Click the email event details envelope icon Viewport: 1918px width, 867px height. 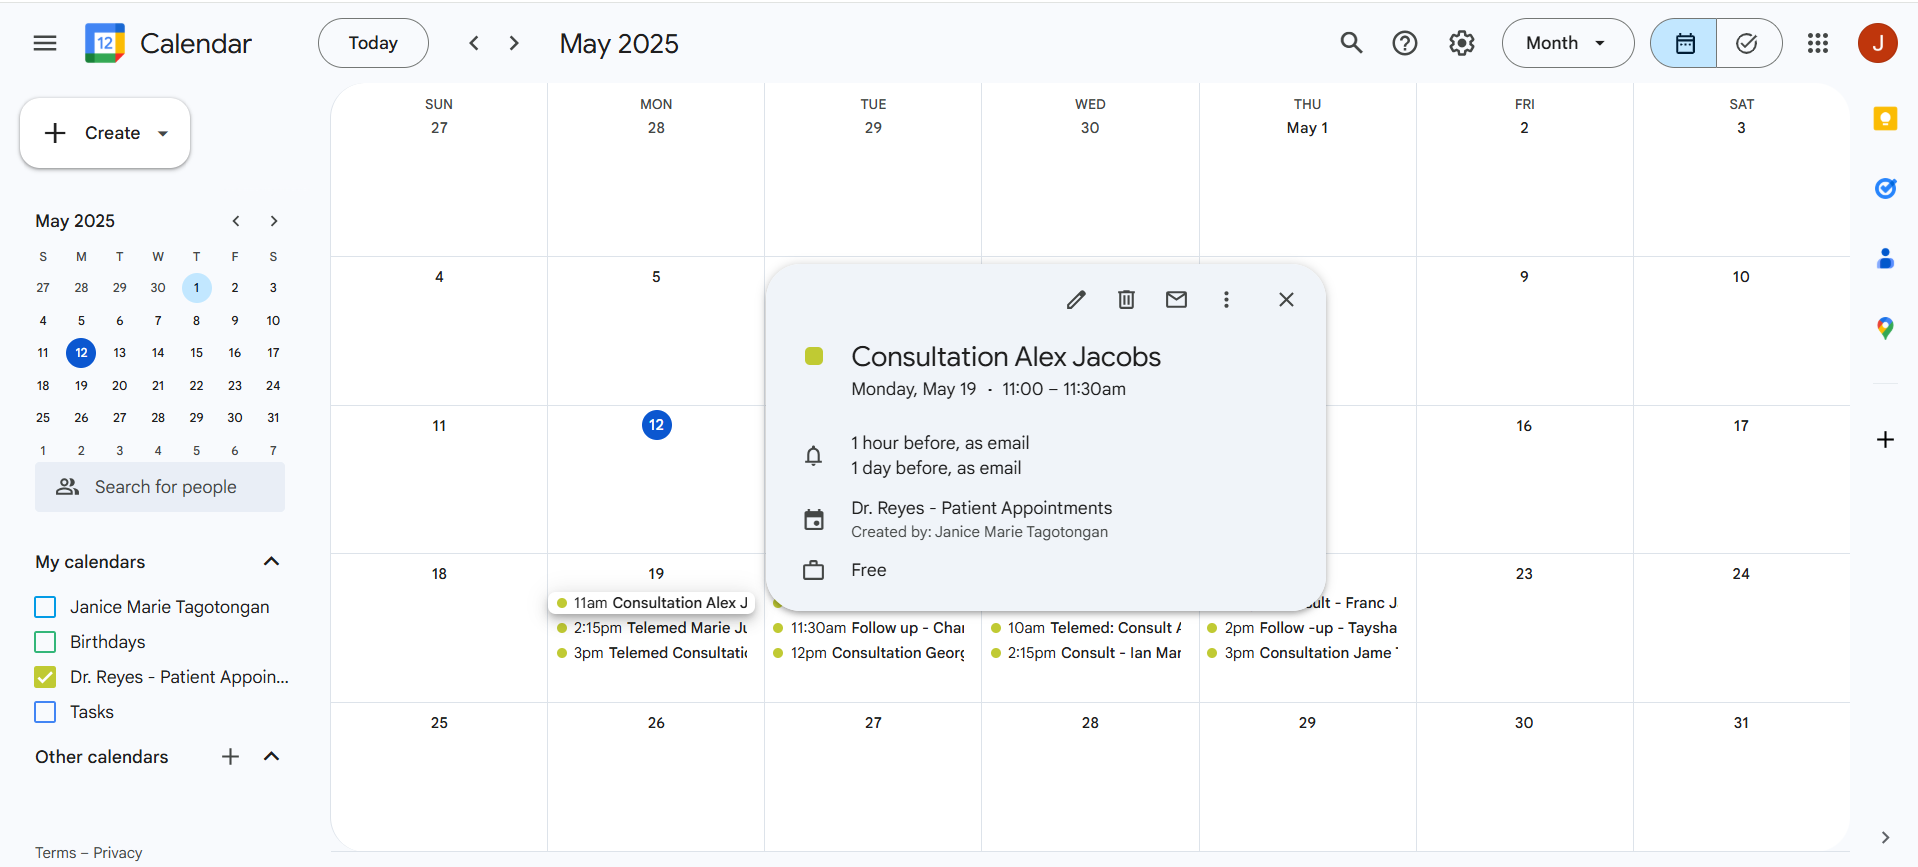click(1176, 300)
